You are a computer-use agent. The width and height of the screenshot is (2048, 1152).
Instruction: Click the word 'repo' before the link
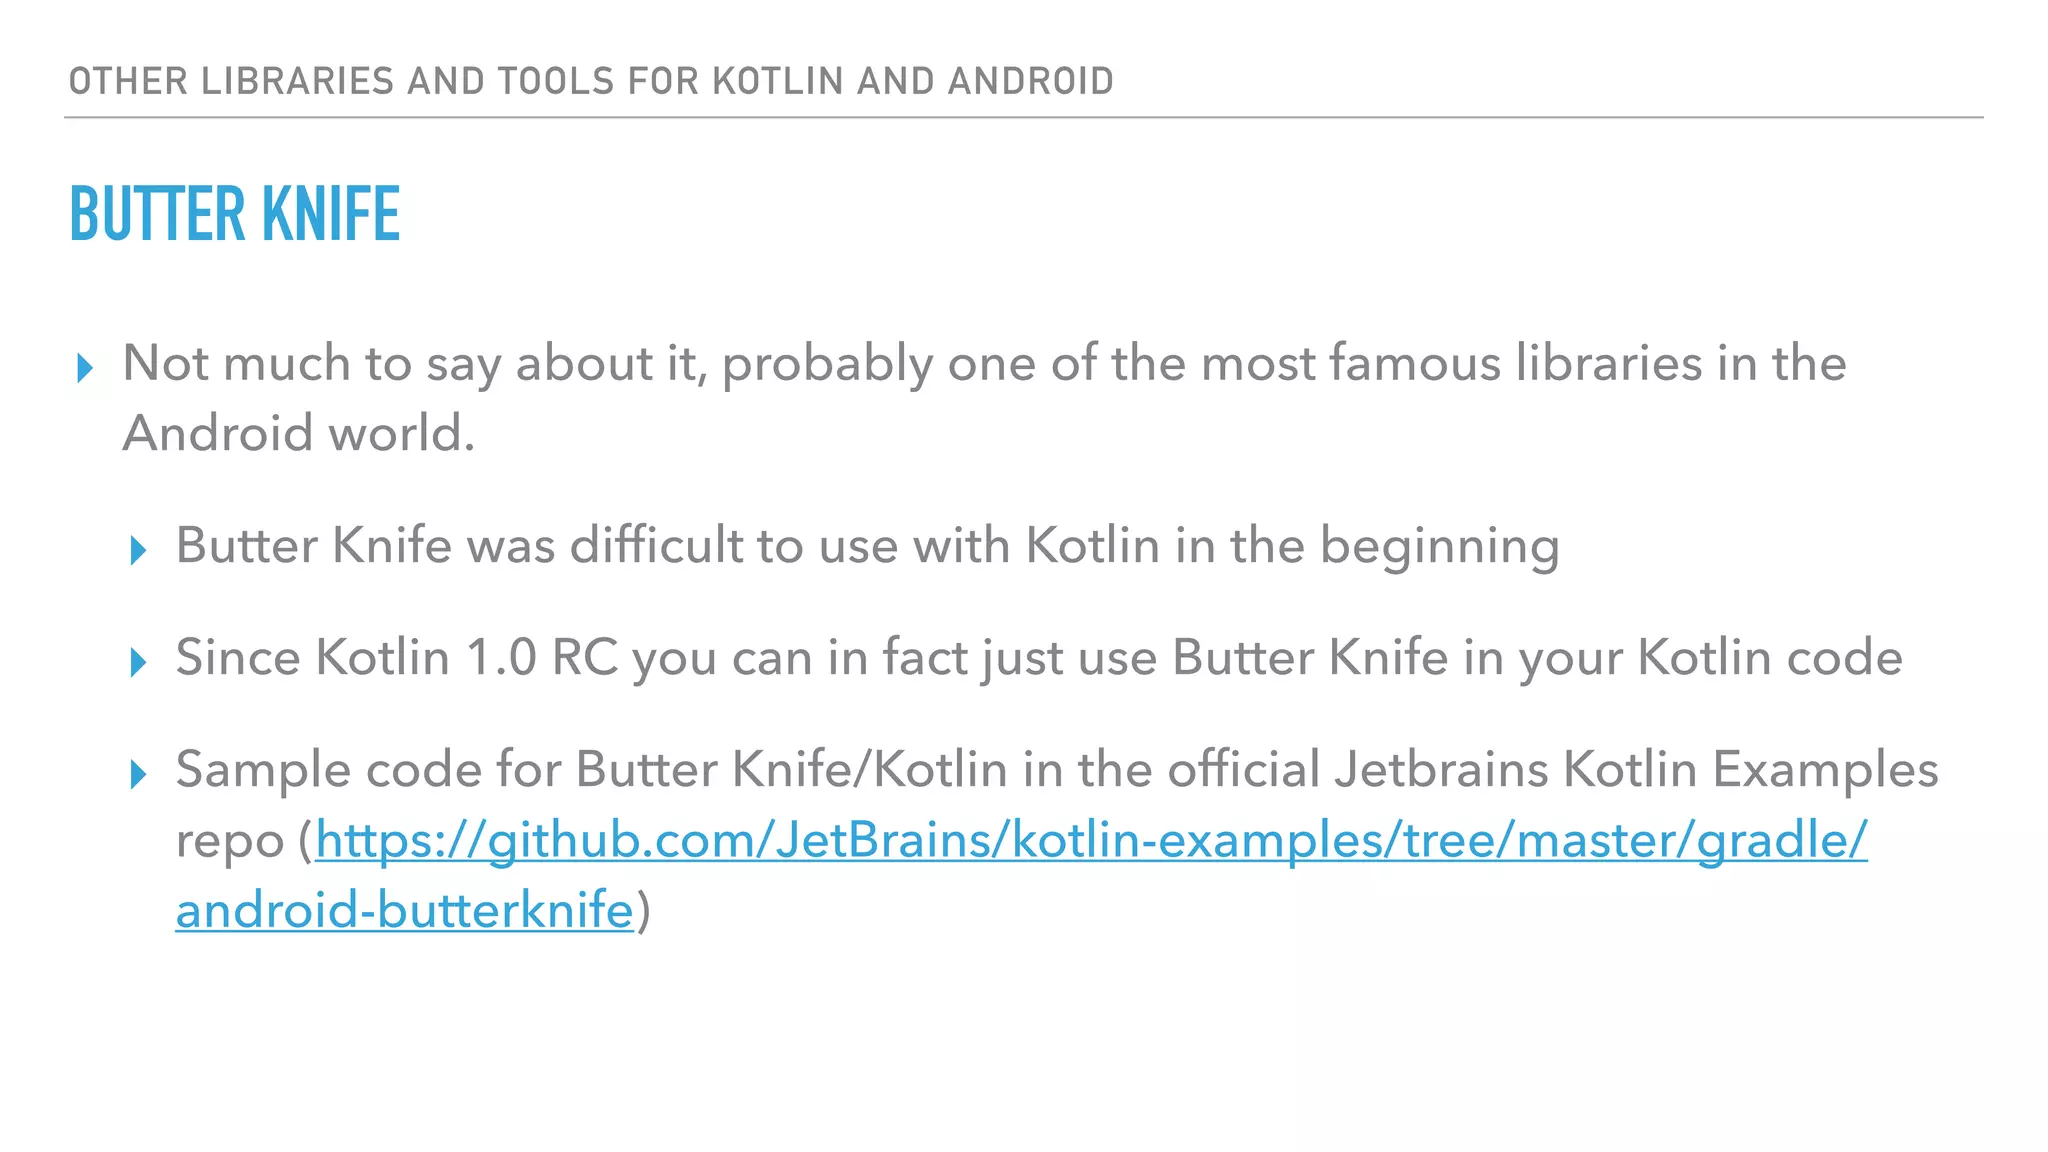(x=231, y=843)
